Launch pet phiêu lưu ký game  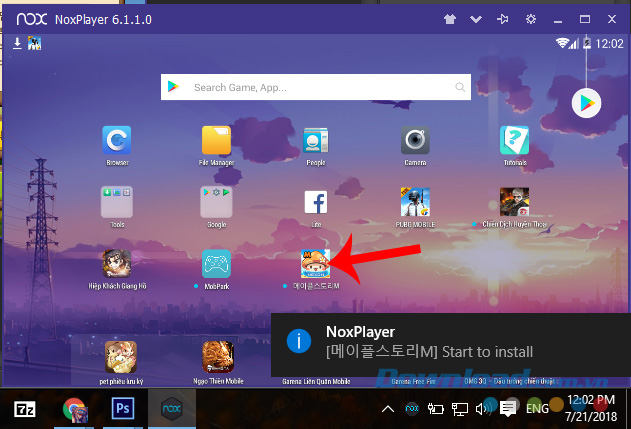121,357
